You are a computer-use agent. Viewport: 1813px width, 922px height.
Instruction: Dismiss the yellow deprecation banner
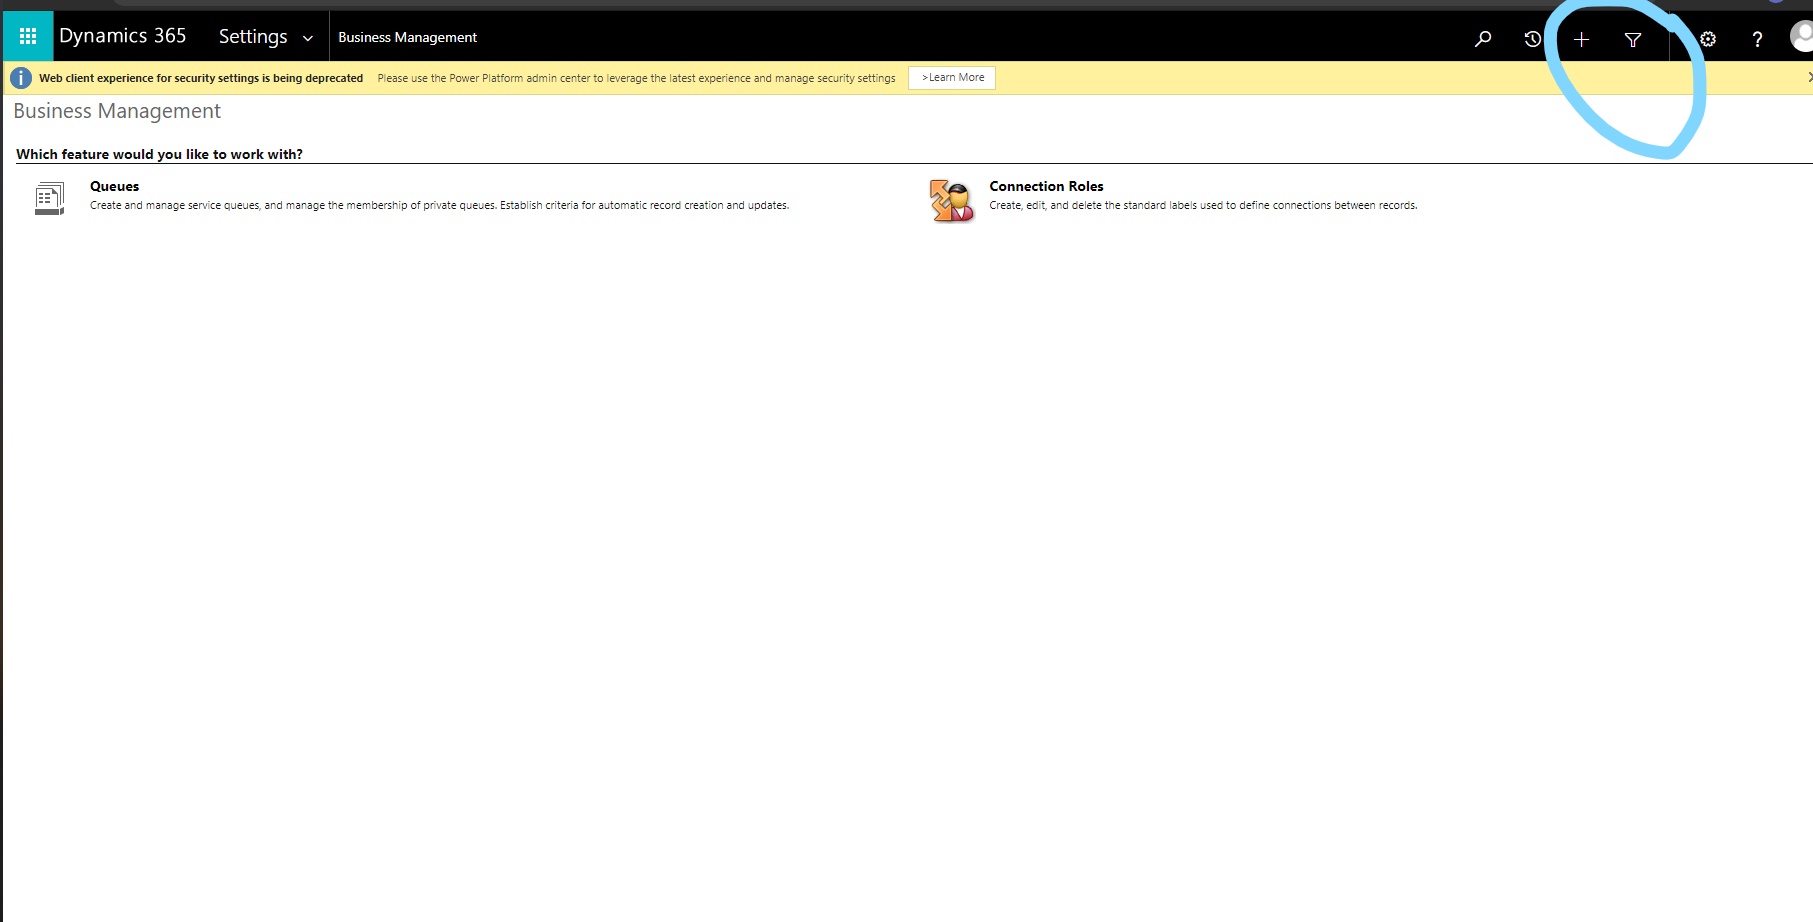click(x=1809, y=77)
